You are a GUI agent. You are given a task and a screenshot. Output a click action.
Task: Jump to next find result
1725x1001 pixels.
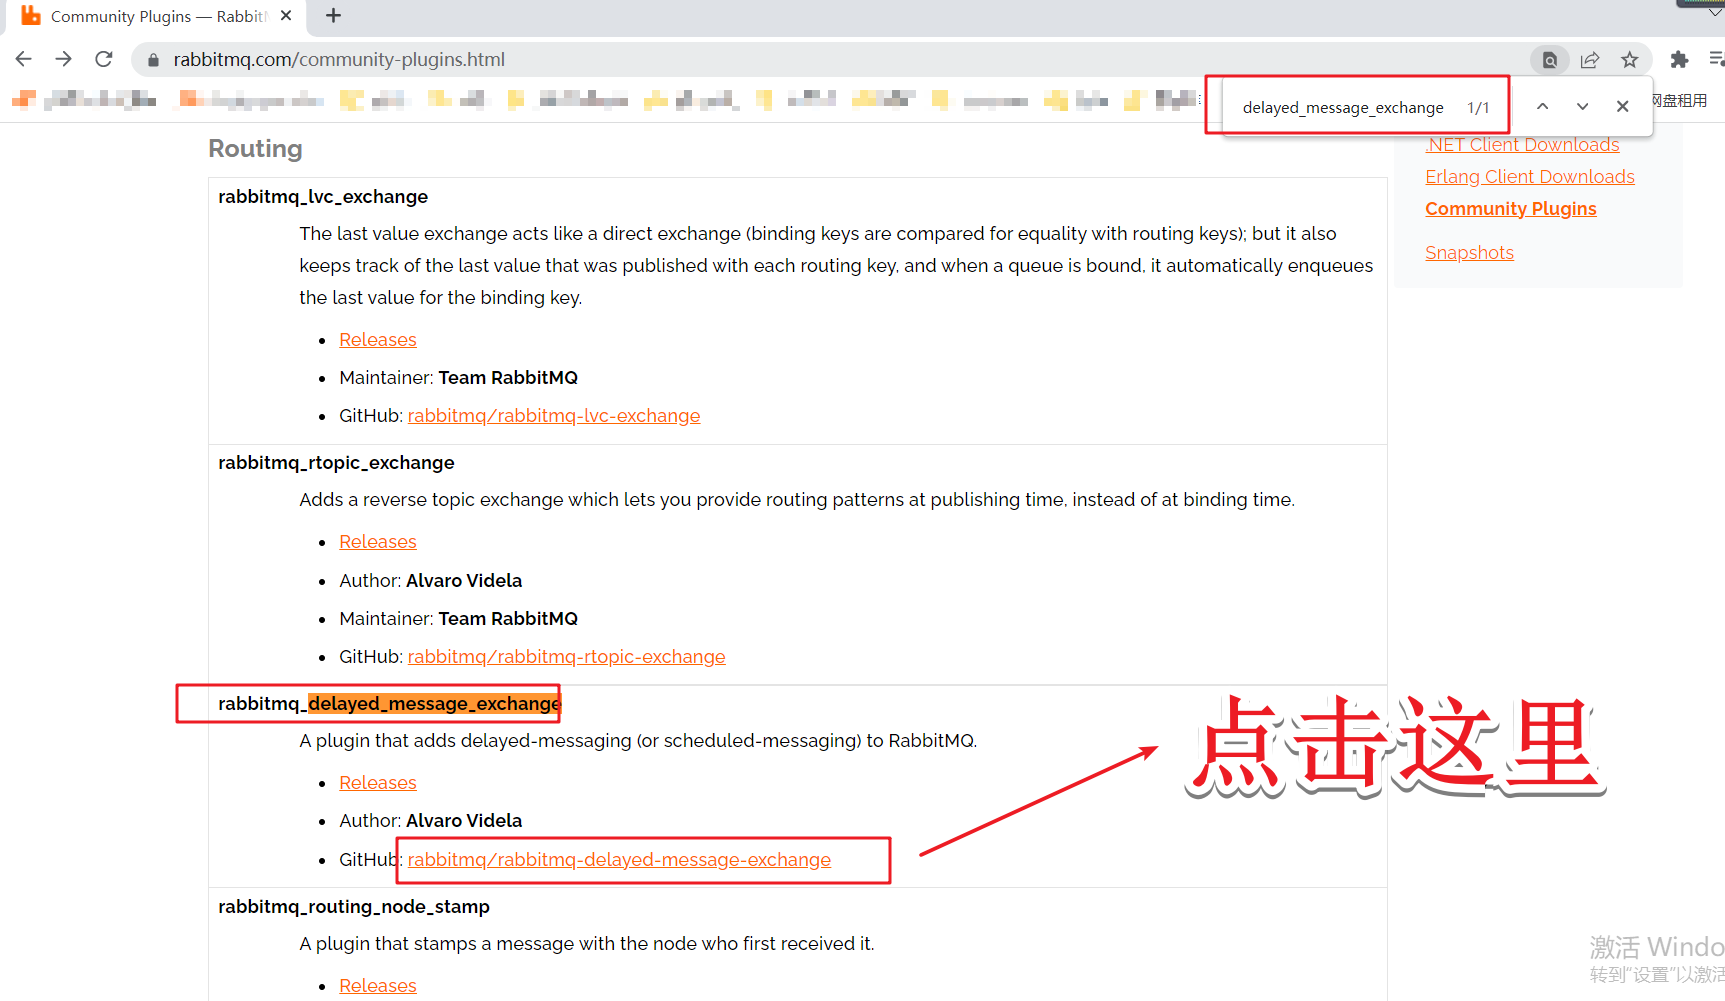pos(1583,106)
